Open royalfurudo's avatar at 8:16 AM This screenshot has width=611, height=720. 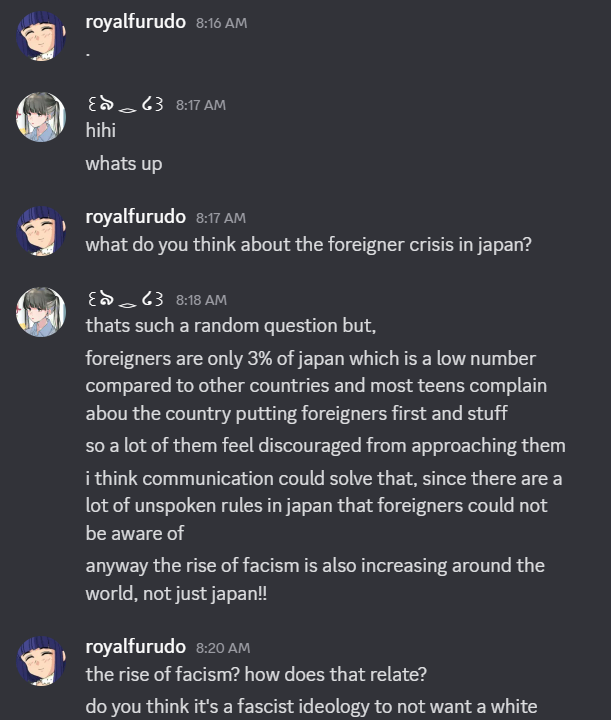tap(41, 36)
